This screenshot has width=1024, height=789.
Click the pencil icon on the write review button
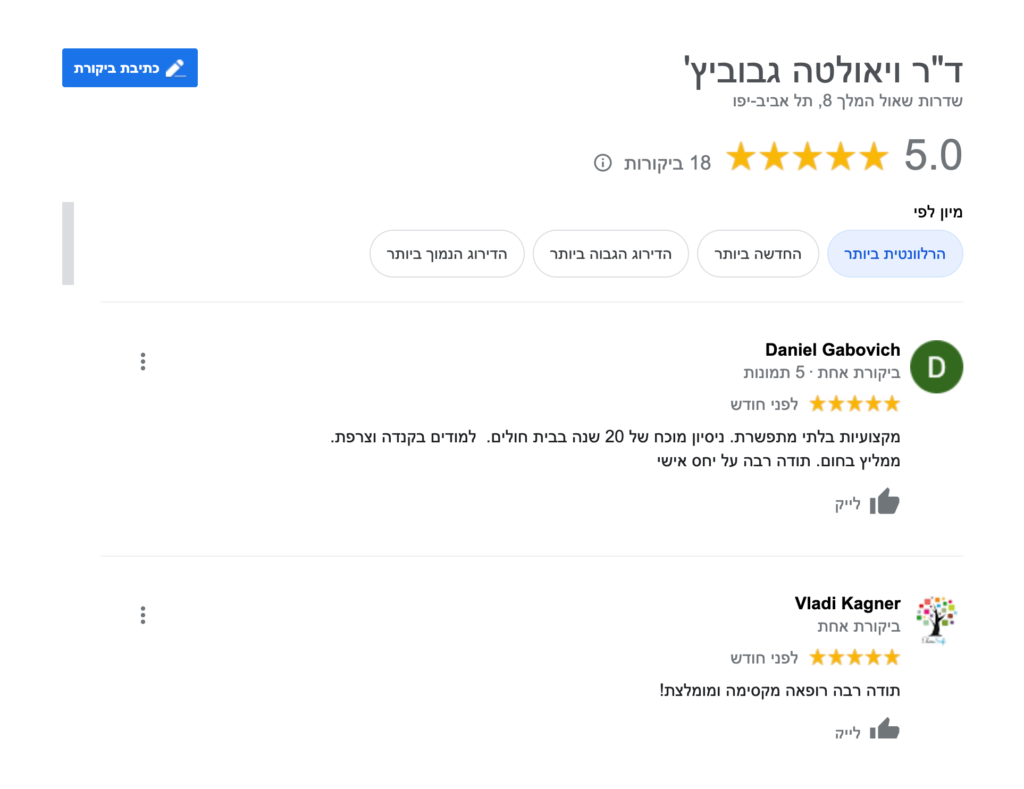[178, 68]
